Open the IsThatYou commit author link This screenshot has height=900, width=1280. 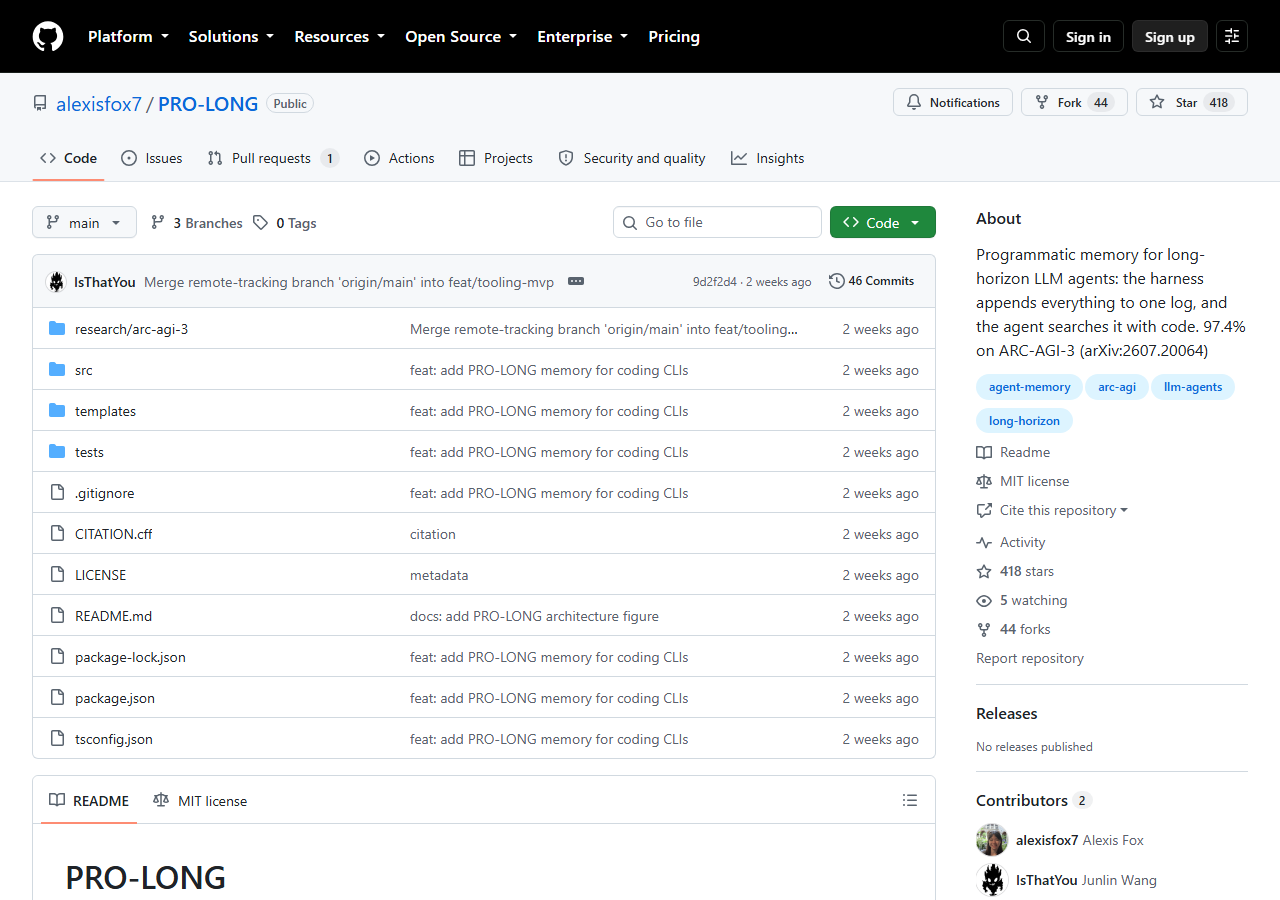pyautogui.click(x=105, y=282)
